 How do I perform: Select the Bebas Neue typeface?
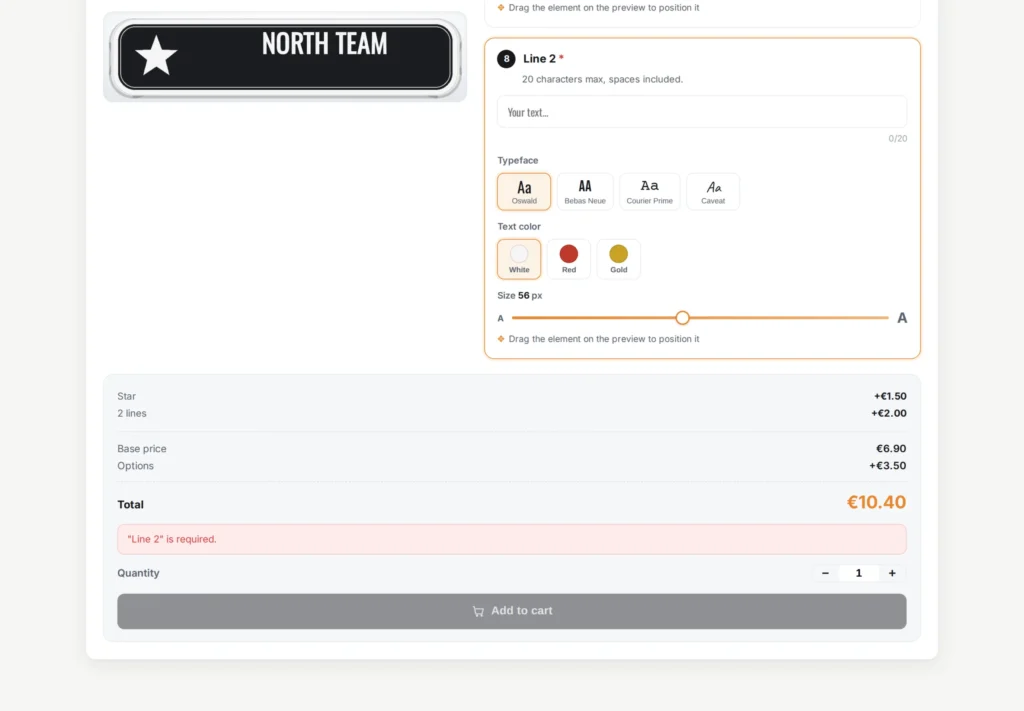coord(585,191)
